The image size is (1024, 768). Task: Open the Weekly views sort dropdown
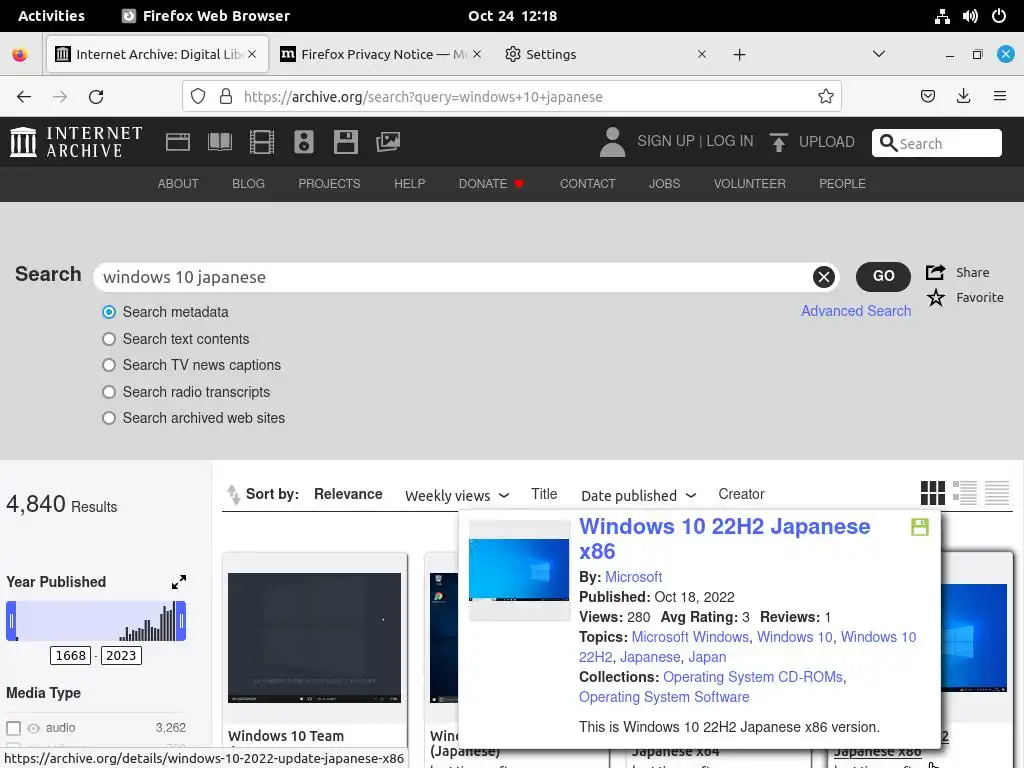pos(456,496)
